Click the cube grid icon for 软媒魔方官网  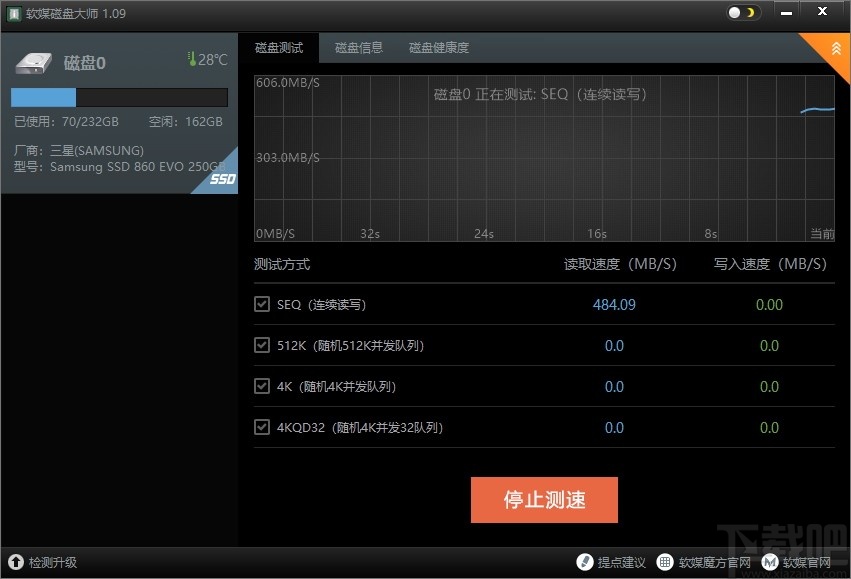[663, 562]
